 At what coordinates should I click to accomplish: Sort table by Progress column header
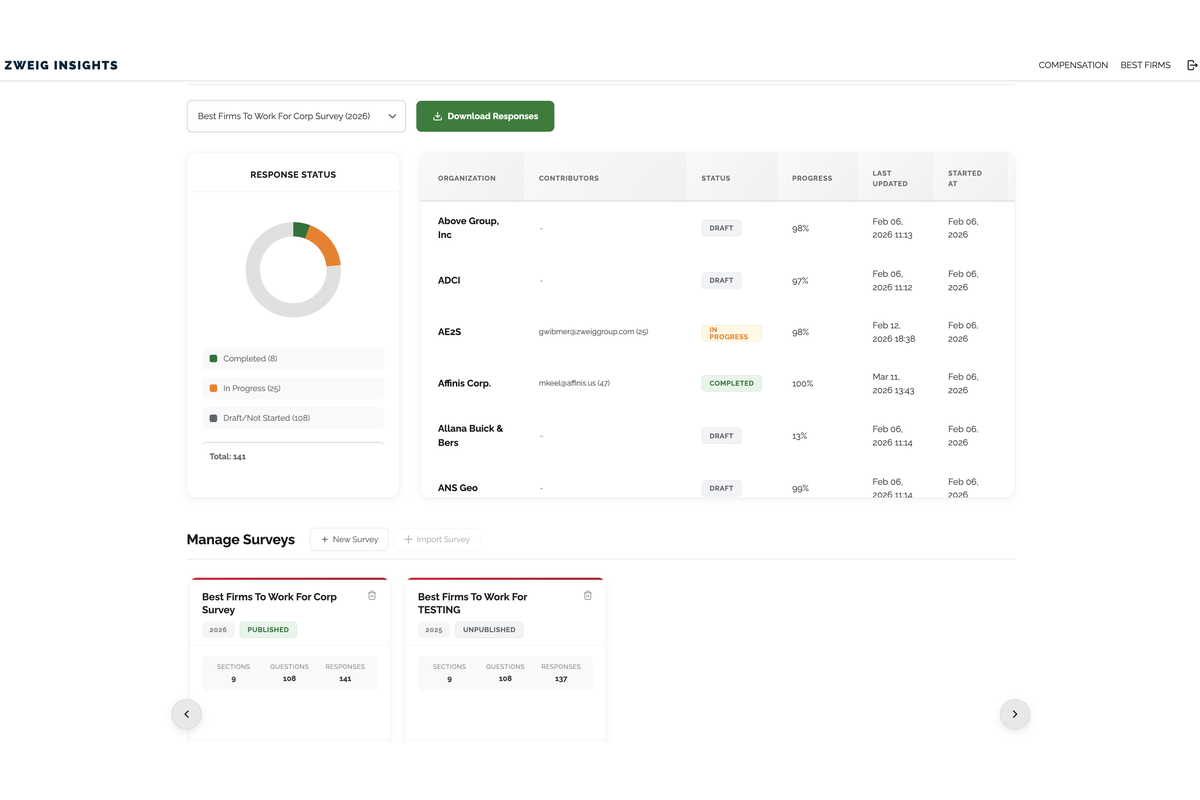(812, 178)
